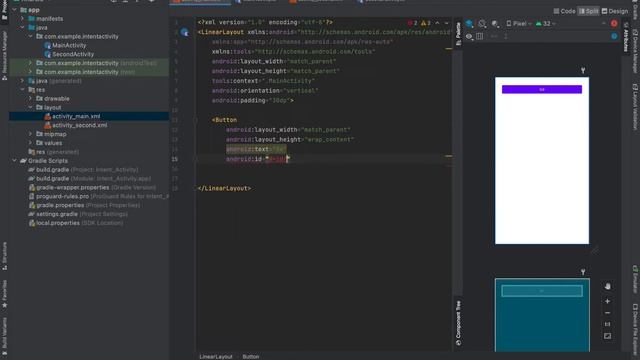The width and height of the screenshot is (640, 360).
Task: Expand the com.example.intentactivity (androidTest) package
Action: (x=30, y=63)
